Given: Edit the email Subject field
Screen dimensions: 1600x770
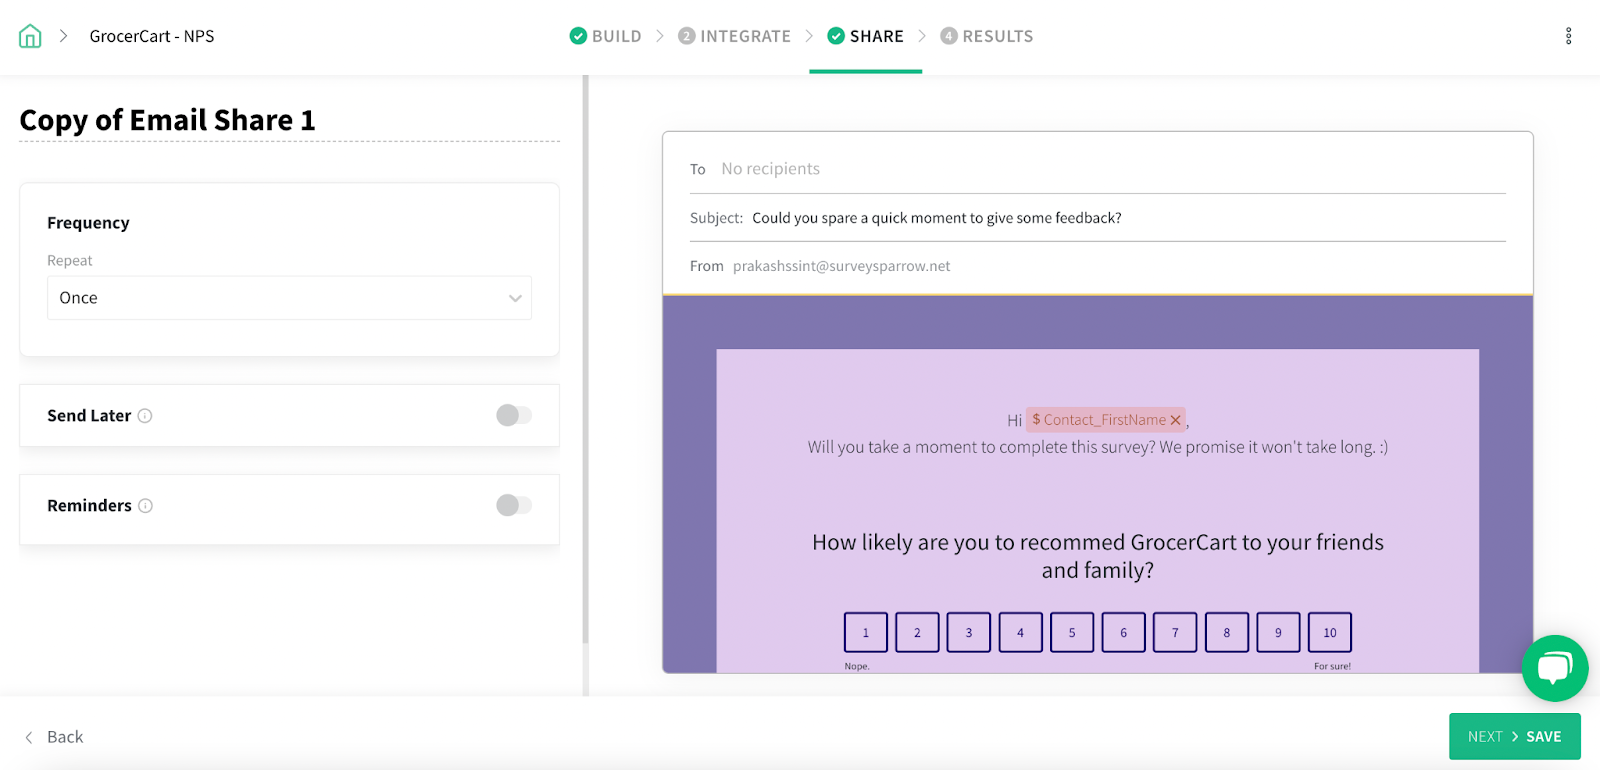Looking at the screenshot, I should click(x=1098, y=218).
